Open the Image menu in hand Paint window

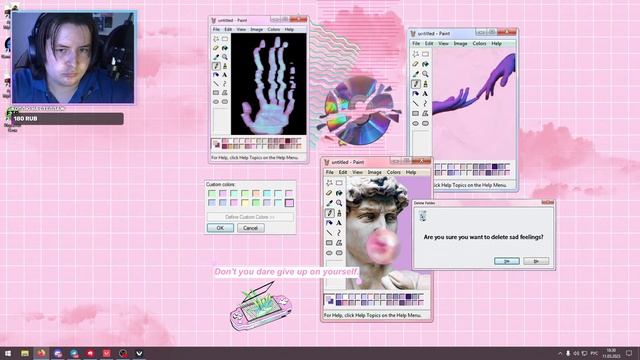tap(256, 29)
